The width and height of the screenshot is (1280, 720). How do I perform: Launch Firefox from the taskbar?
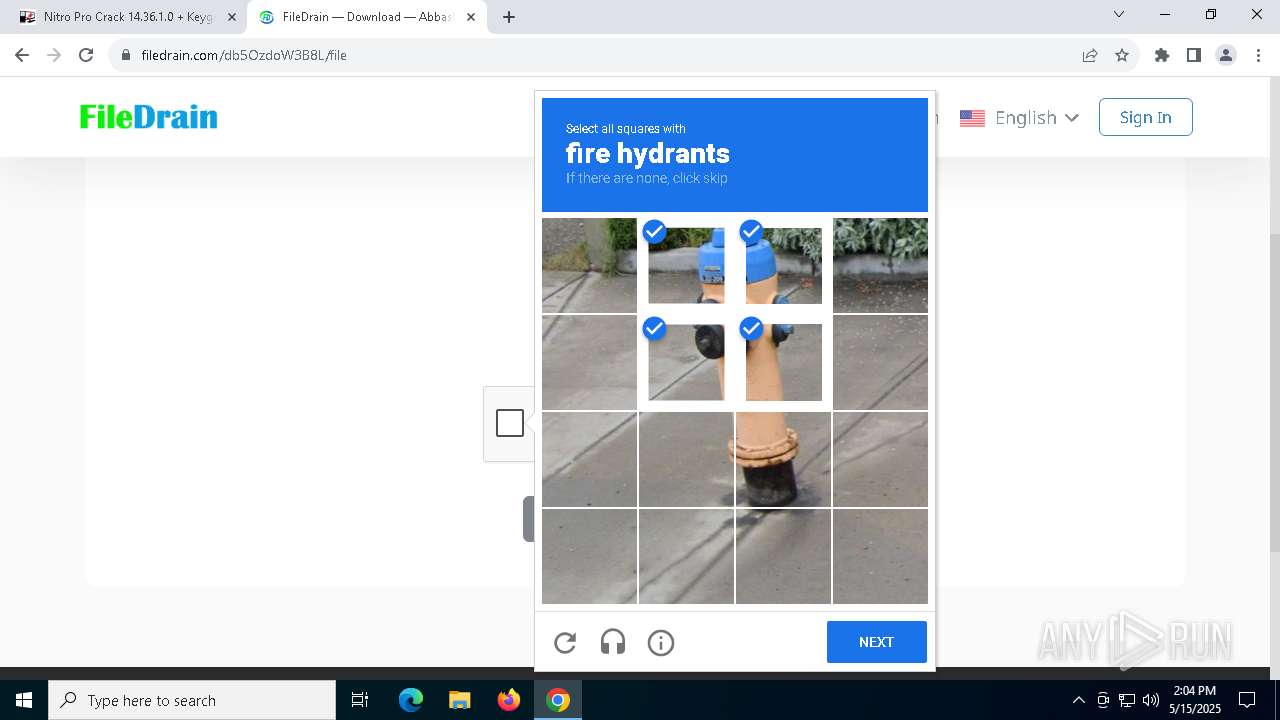(x=509, y=700)
